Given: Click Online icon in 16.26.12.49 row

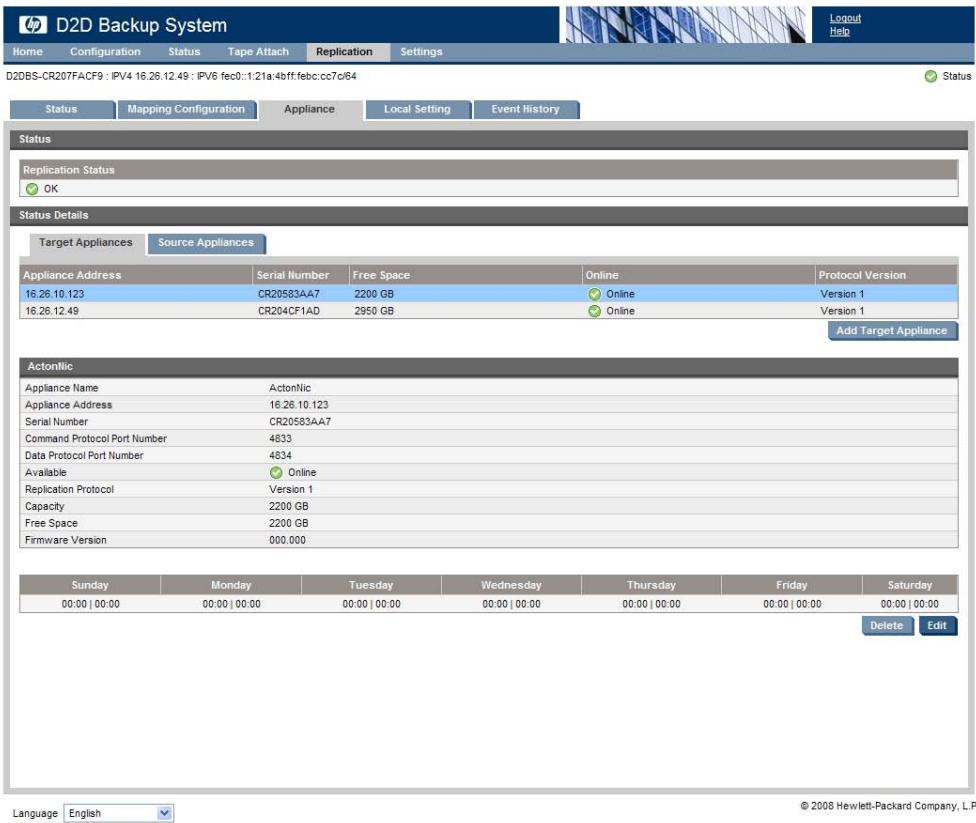Looking at the screenshot, I should coord(594,311).
